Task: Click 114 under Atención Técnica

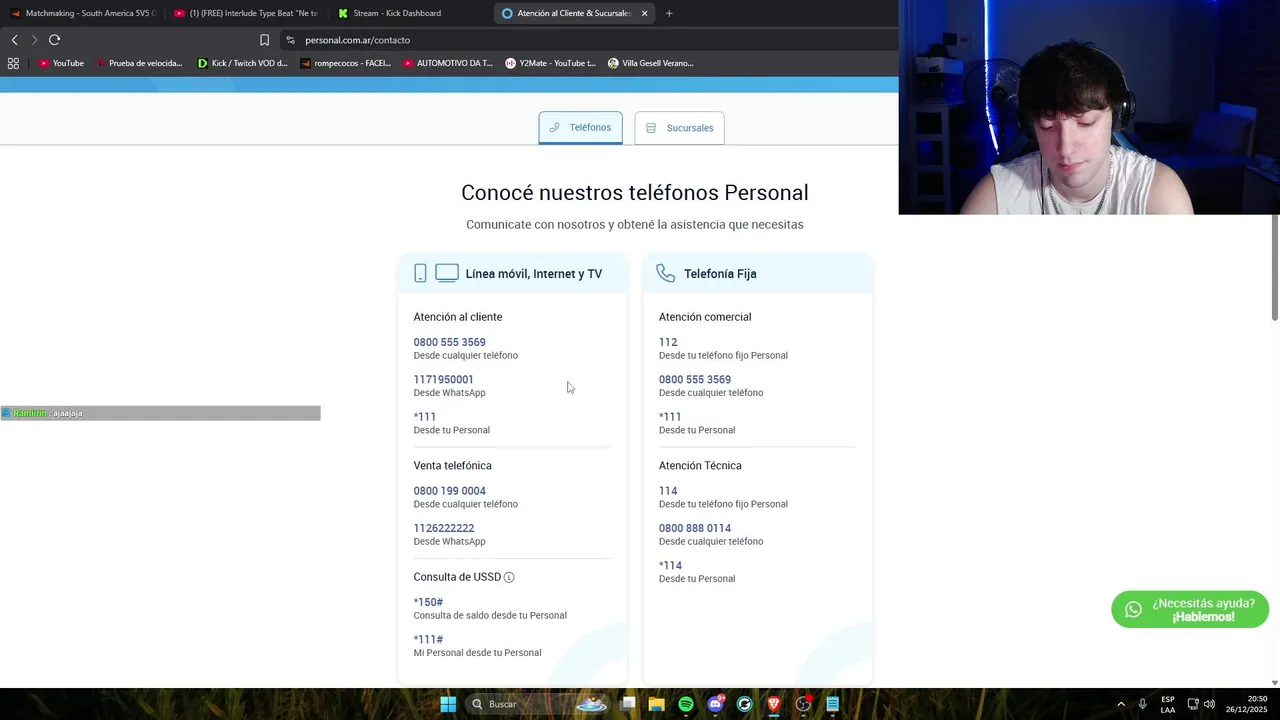Action: tap(668, 491)
